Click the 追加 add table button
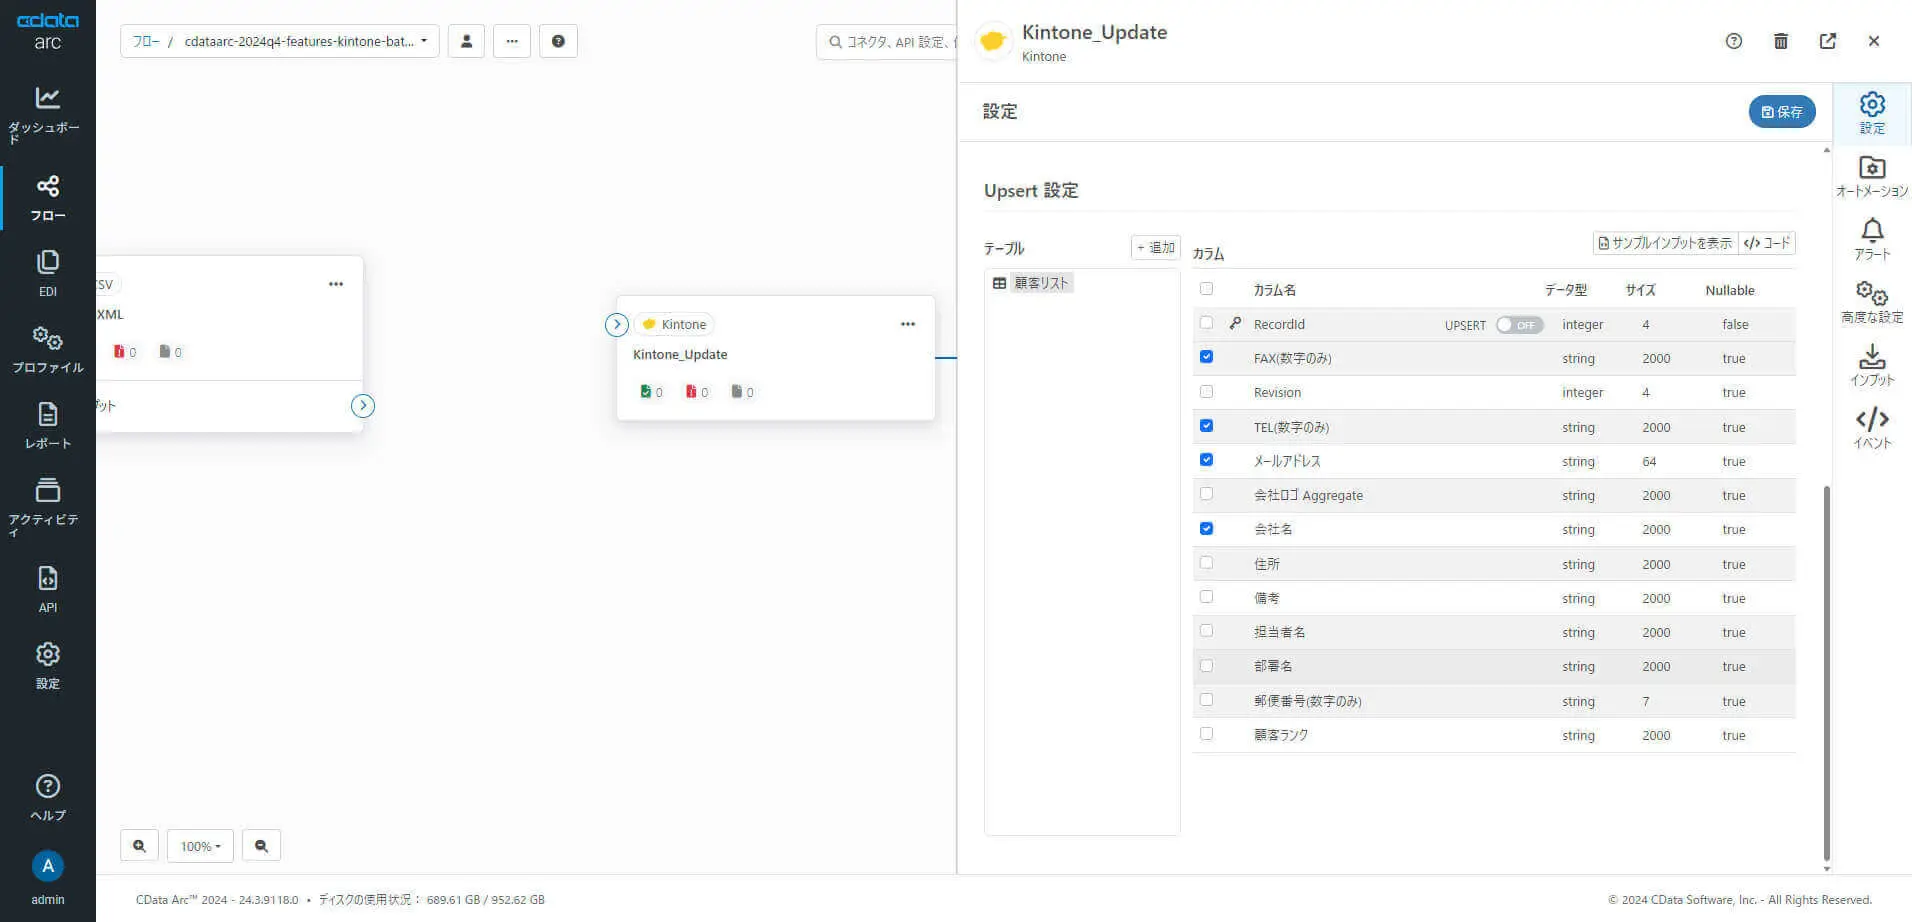 click(x=1156, y=247)
